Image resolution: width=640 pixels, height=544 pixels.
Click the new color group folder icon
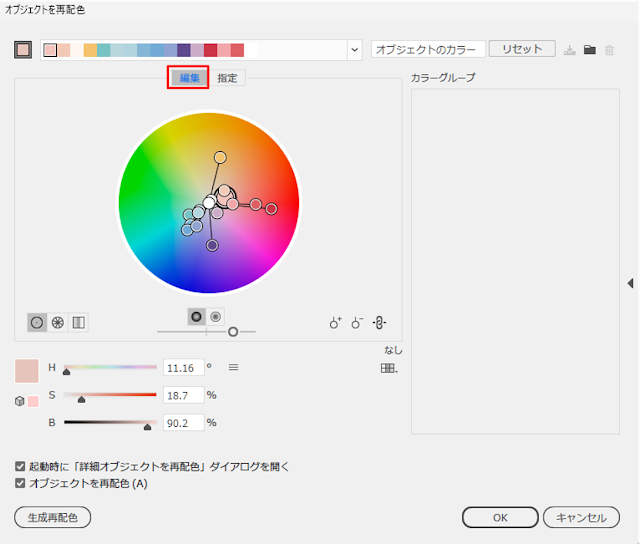(x=589, y=50)
